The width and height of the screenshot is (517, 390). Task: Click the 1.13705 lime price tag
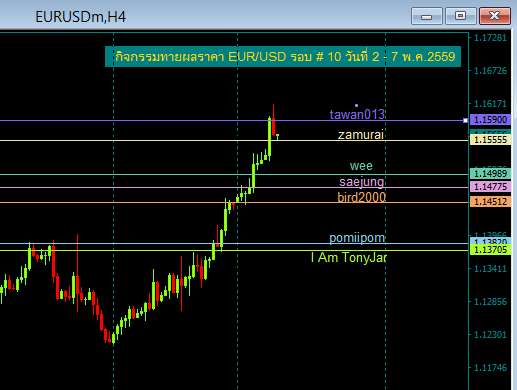click(x=490, y=250)
